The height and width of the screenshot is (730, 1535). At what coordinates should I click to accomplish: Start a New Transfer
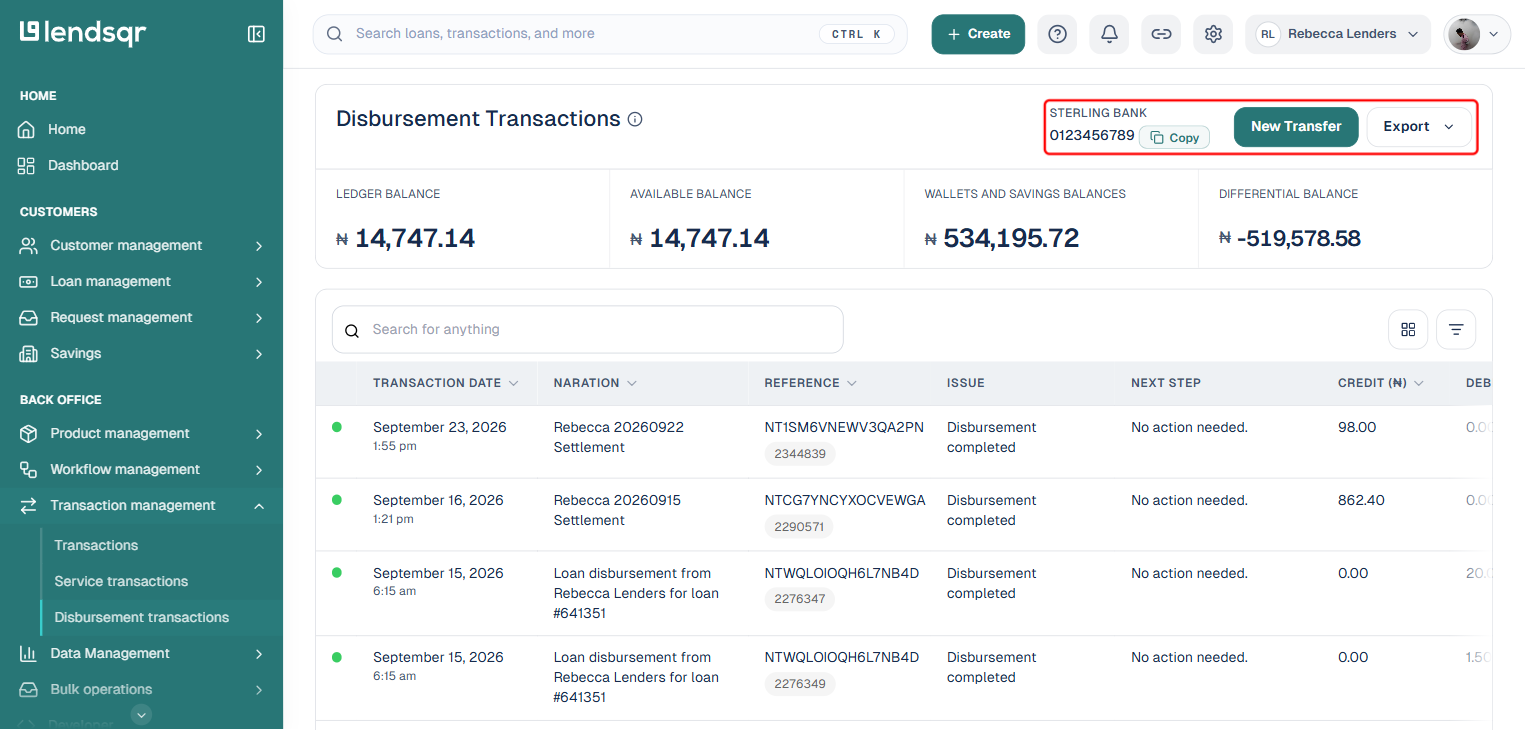click(x=1296, y=127)
